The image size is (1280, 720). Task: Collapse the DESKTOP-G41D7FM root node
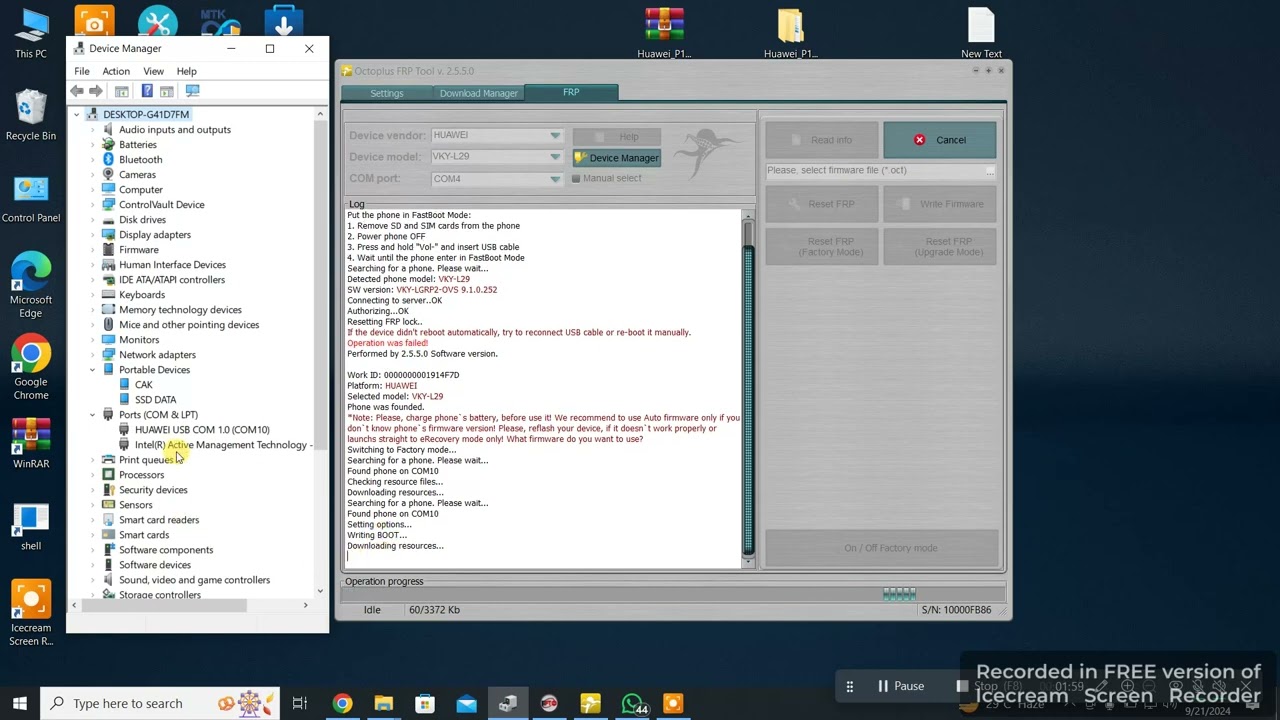point(77,115)
